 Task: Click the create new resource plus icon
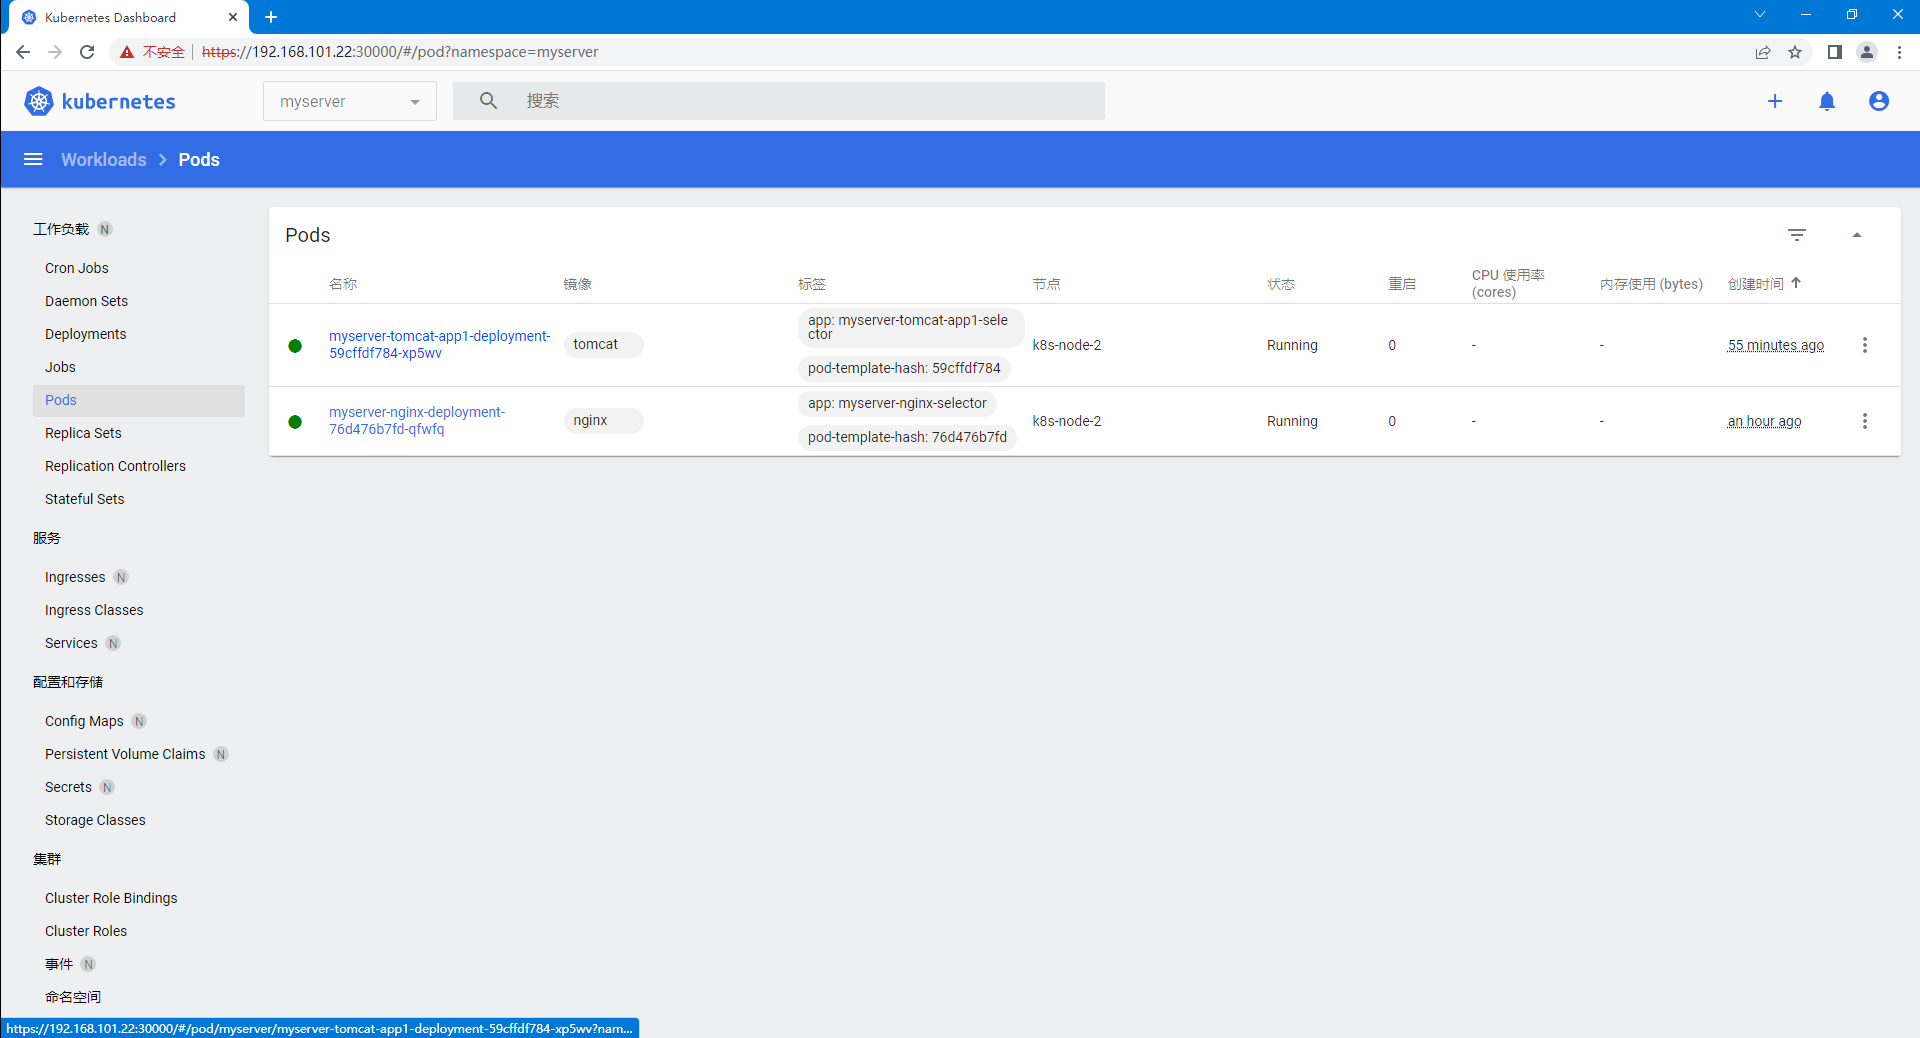(1775, 101)
